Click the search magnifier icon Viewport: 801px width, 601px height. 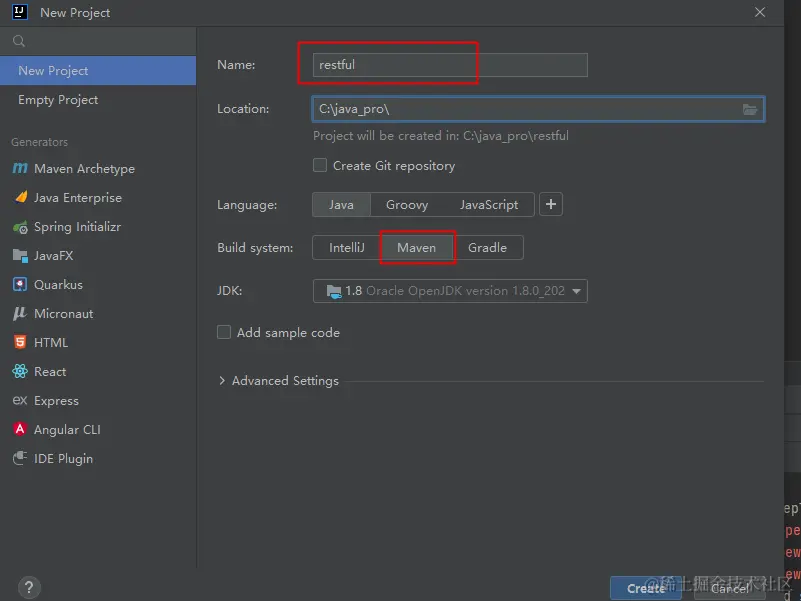pos(19,41)
